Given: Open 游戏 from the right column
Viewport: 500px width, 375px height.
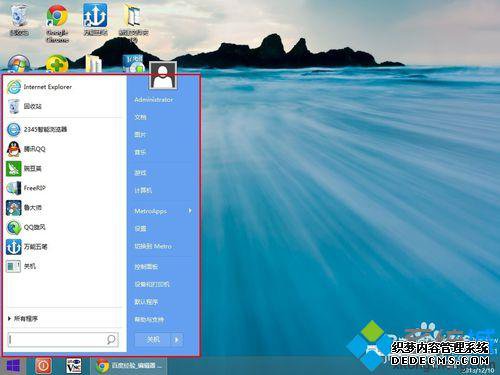Looking at the screenshot, I should click(140, 173).
